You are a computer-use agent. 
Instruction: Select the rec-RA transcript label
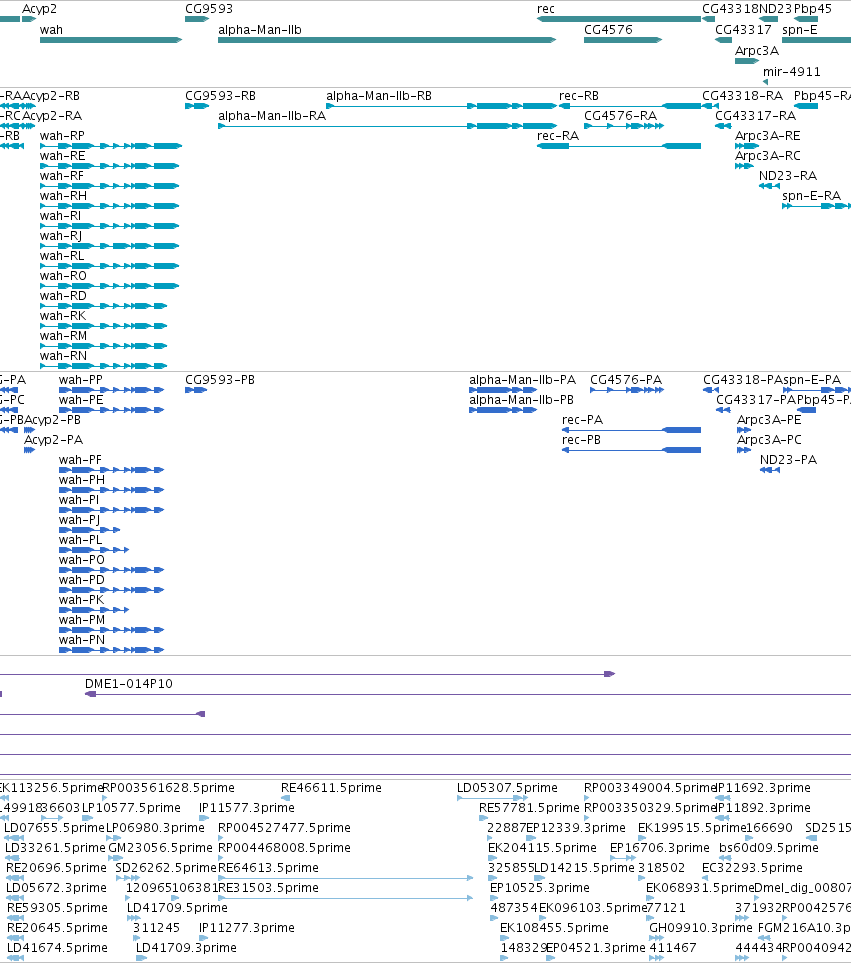(x=558, y=136)
